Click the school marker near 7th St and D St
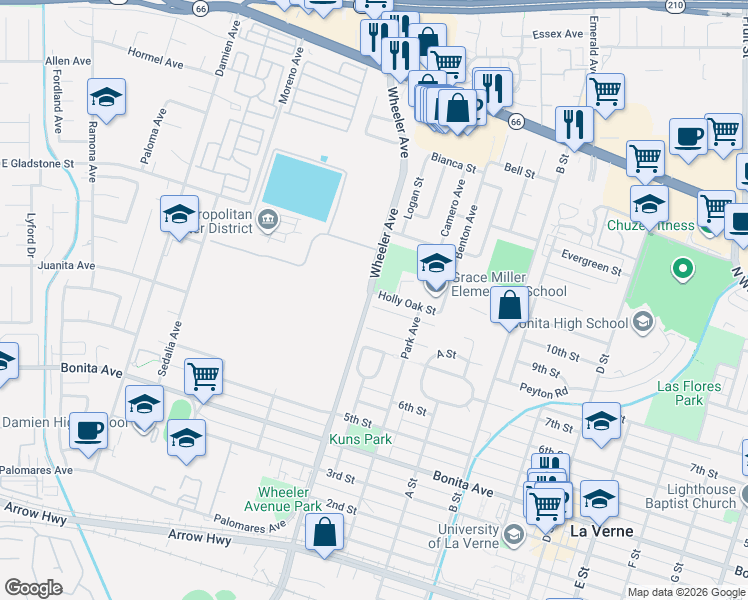The height and width of the screenshot is (600, 748). tap(602, 422)
